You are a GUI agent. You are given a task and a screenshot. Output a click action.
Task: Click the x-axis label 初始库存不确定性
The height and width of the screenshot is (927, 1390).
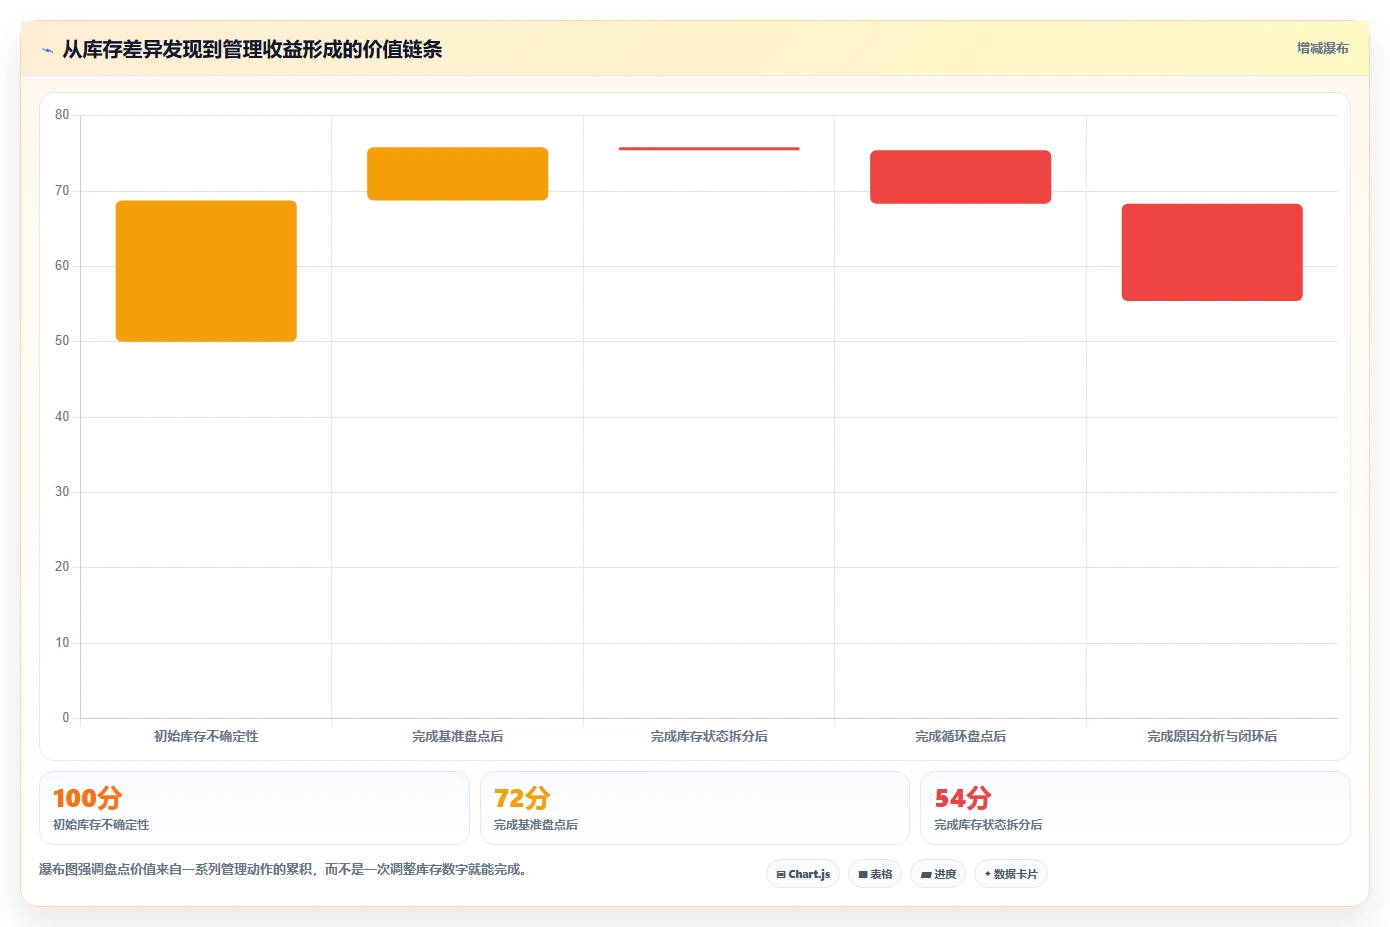[206, 736]
